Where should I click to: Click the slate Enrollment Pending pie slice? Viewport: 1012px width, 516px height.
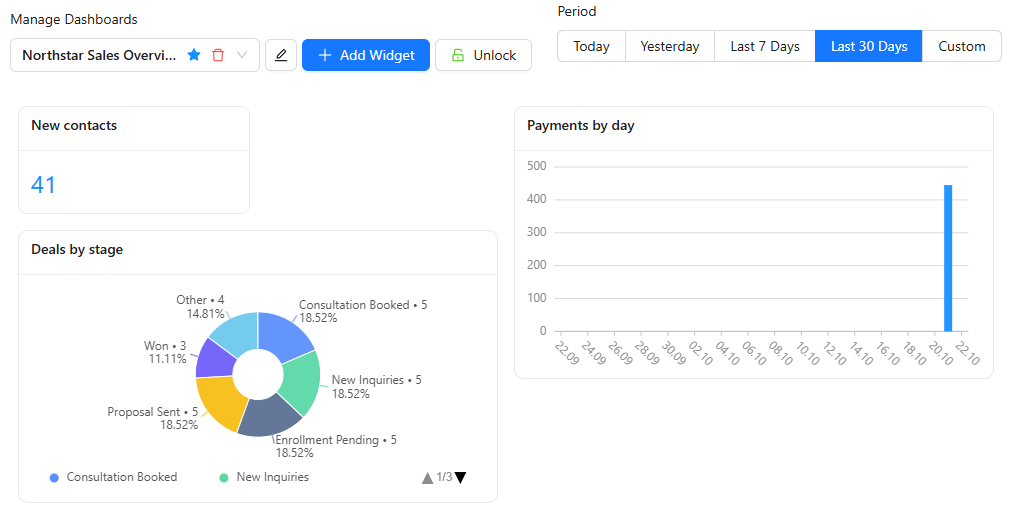pyautogui.click(x=268, y=415)
